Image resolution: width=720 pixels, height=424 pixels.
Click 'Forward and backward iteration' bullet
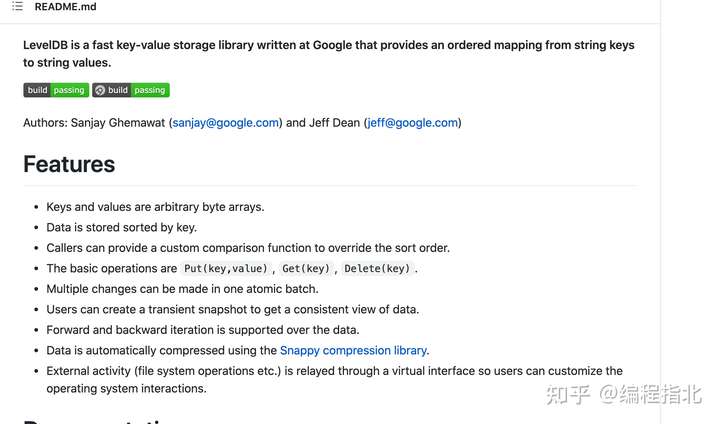203,330
